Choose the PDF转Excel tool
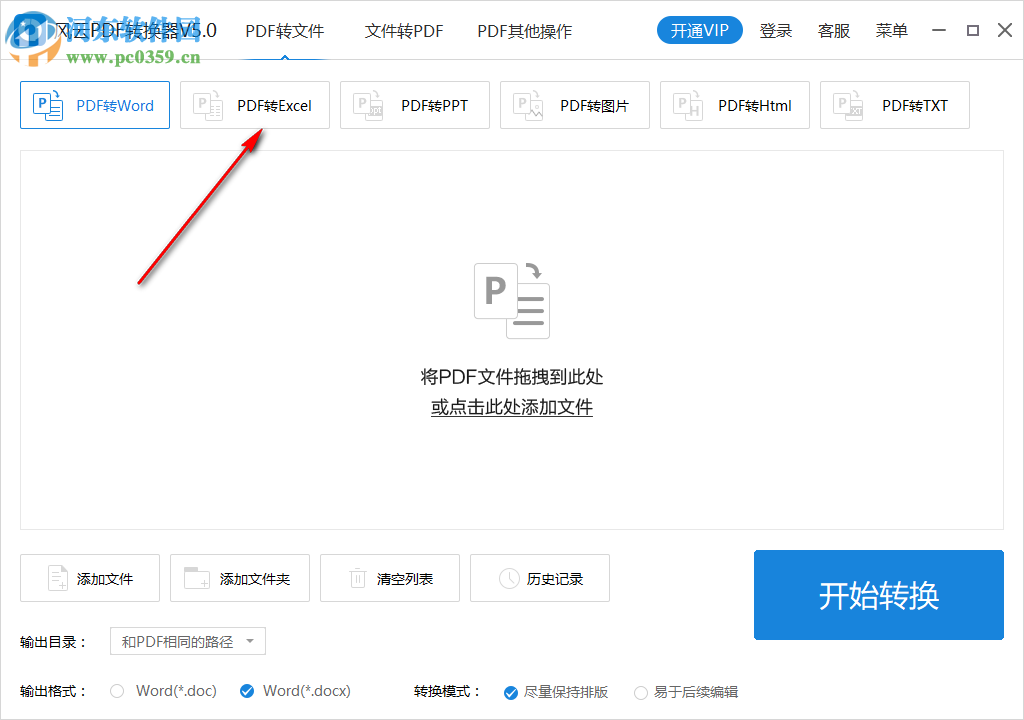The width and height of the screenshot is (1024, 720). pyautogui.click(x=254, y=104)
